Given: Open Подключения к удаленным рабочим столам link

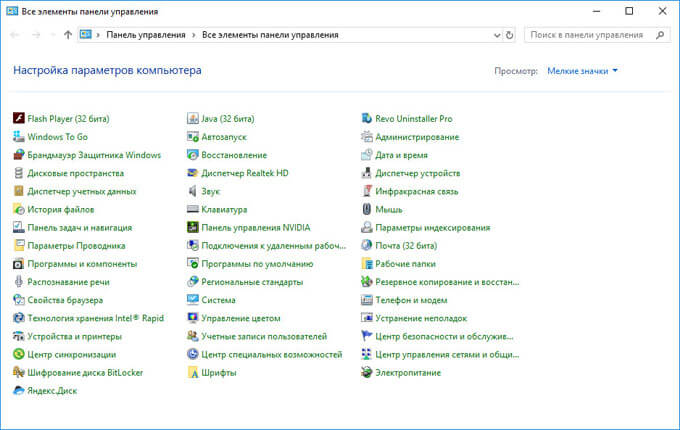Looking at the screenshot, I should click(274, 246).
